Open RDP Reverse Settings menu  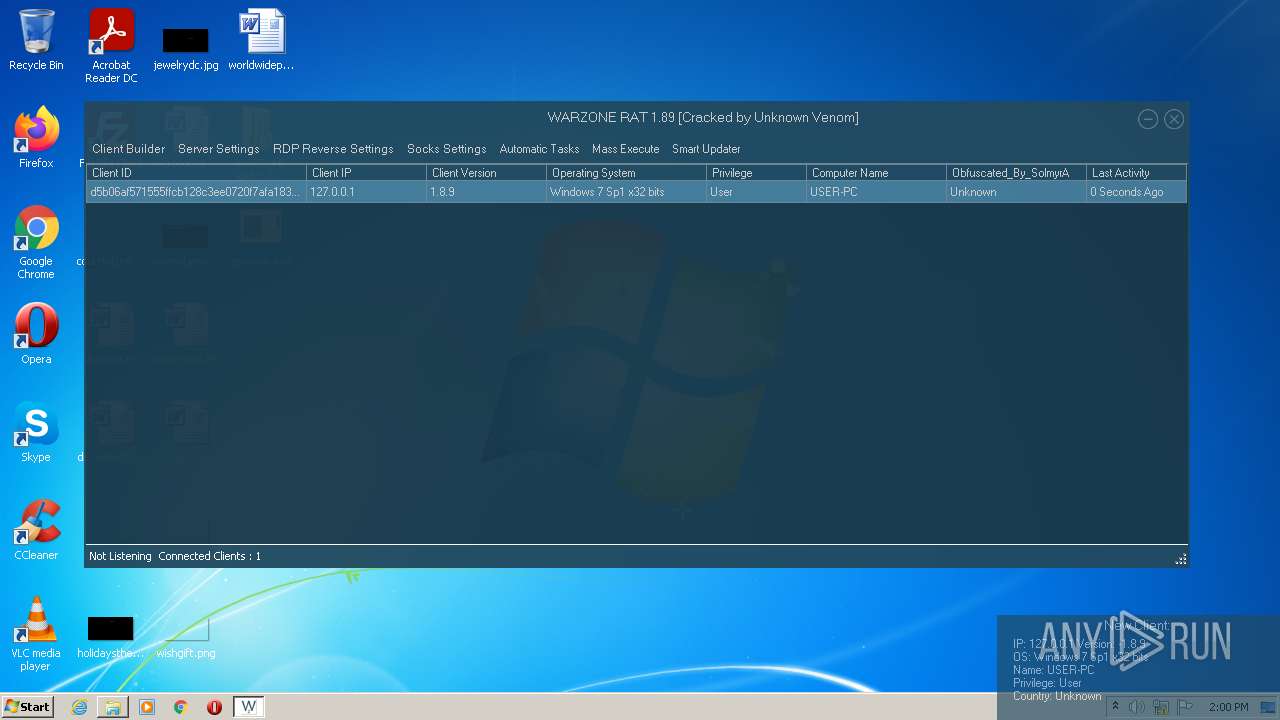coord(333,149)
